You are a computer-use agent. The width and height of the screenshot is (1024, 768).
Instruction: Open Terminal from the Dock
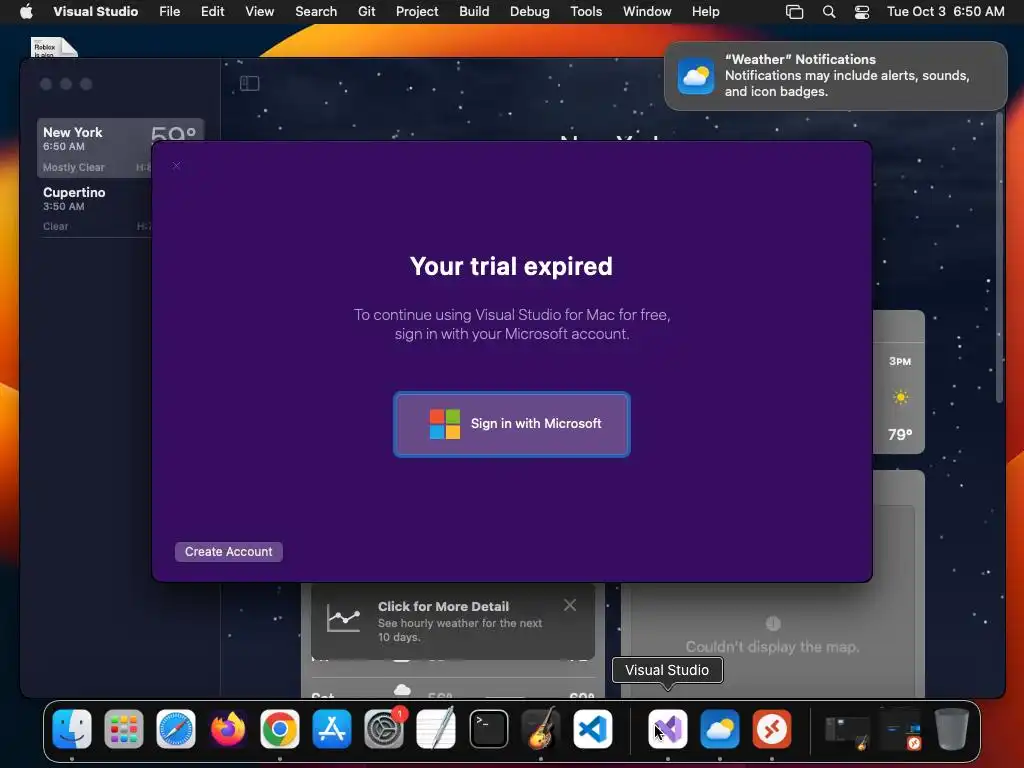click(488, 729)
